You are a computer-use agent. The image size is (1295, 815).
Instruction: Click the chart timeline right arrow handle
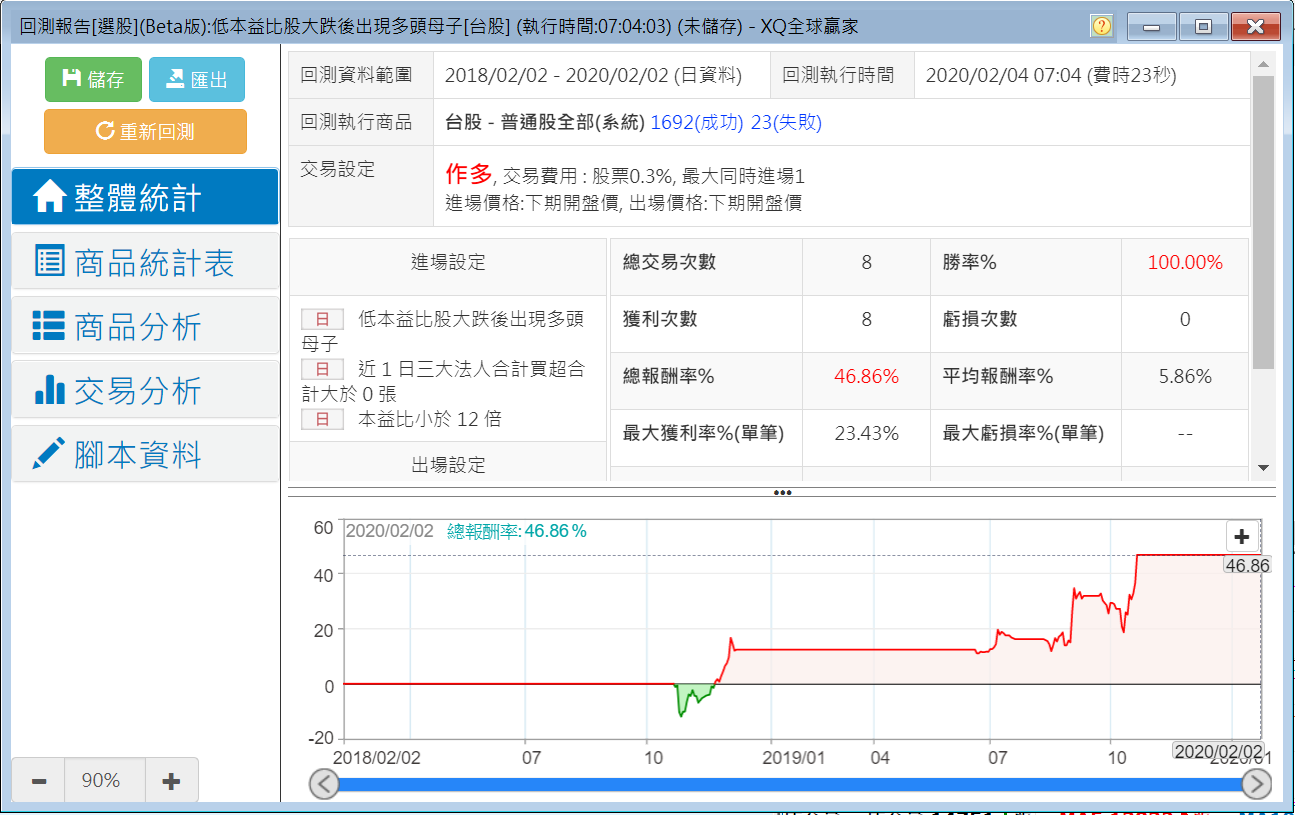pos(1256,785)
